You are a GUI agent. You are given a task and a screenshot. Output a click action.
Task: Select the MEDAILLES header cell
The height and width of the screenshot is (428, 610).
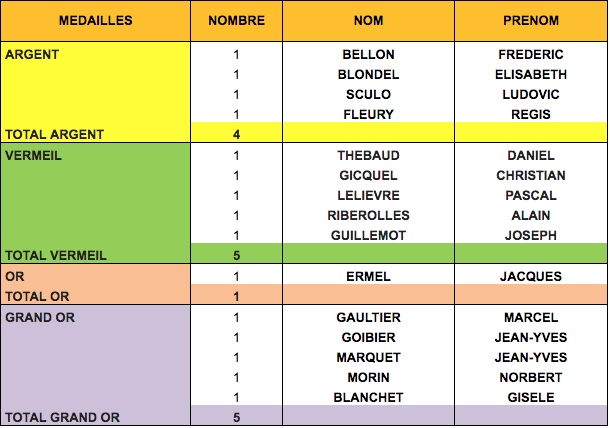(x=95, y=21)
